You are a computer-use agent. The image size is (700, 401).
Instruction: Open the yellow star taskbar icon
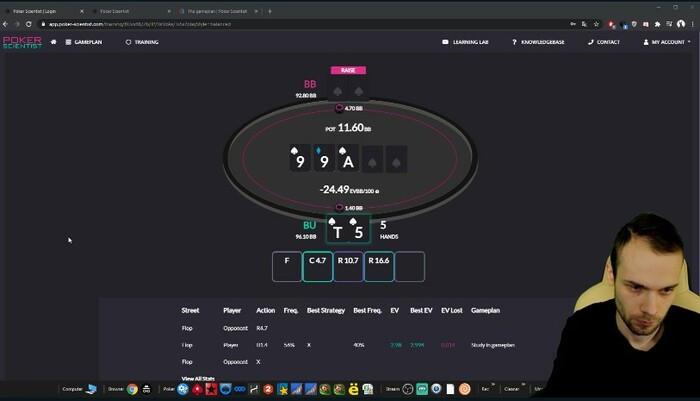[x=282, y=389]
